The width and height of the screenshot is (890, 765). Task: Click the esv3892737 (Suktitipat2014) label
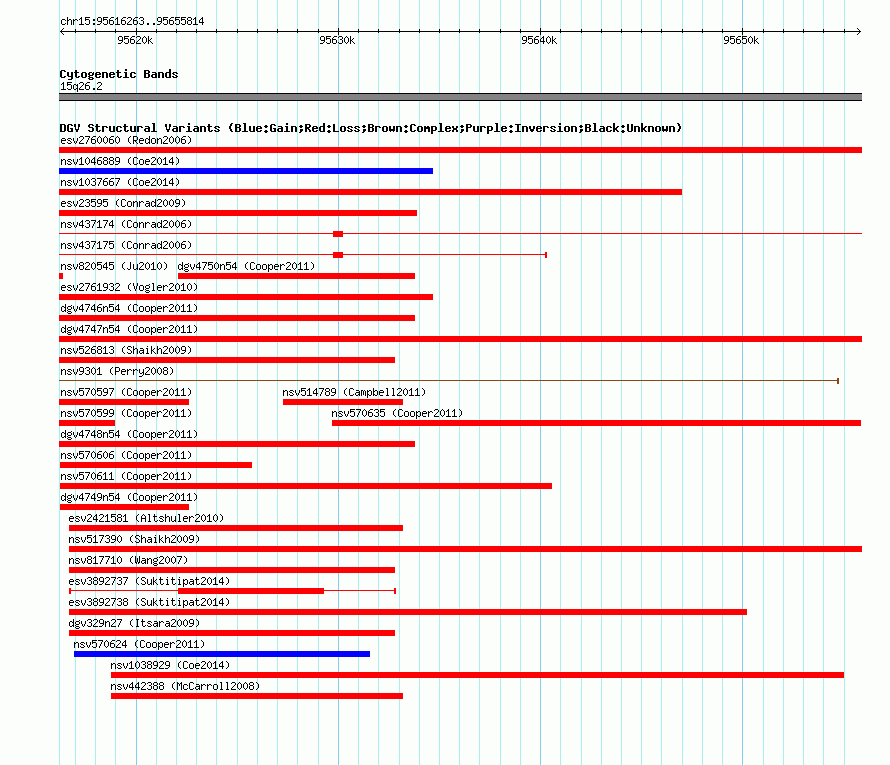click(x=149, y=581)
